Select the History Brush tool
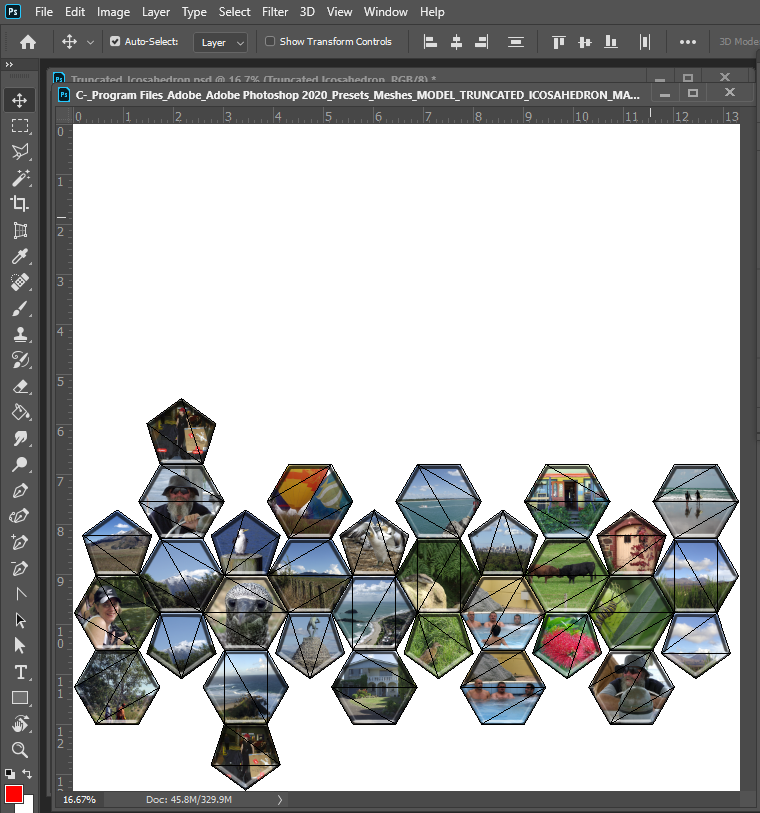Image resolution: width=760 pixels, height=813 pixels. 20,360
